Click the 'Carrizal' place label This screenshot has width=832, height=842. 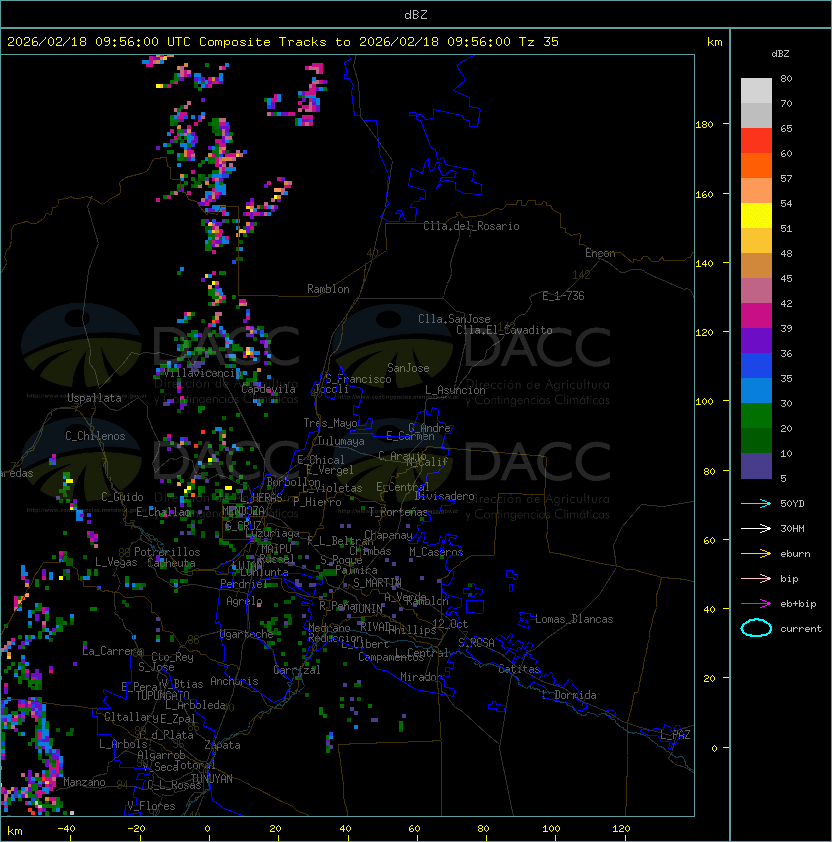click(297, 670)
